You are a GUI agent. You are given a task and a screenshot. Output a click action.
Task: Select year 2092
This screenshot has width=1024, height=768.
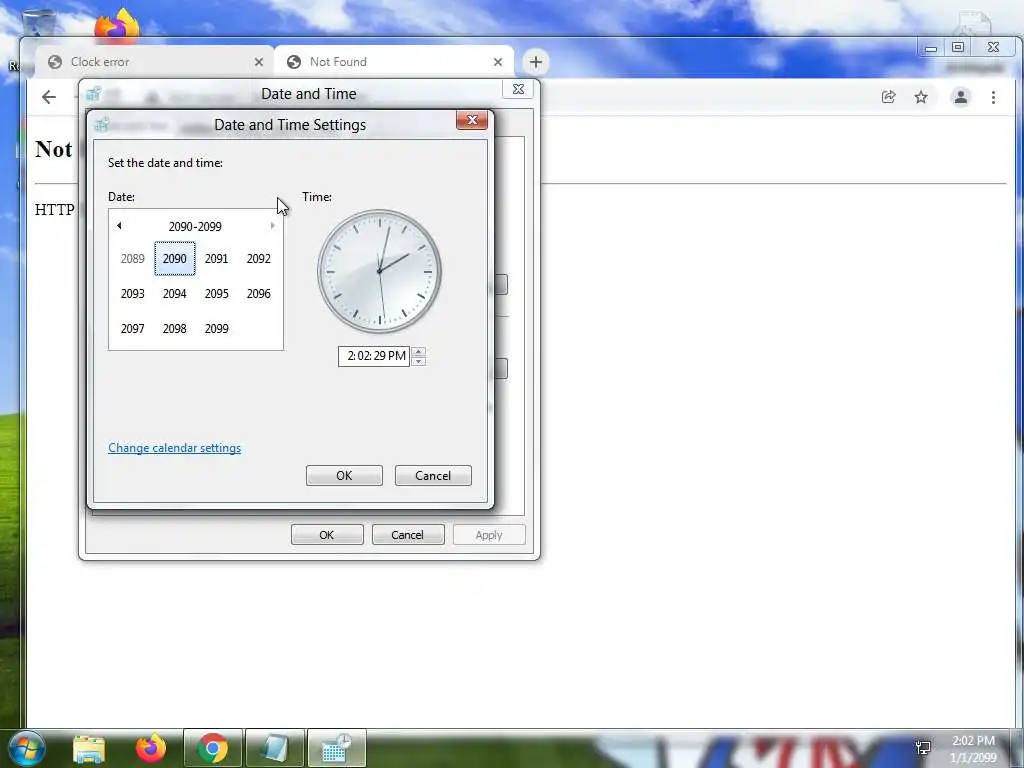click(x=259, y=259)
